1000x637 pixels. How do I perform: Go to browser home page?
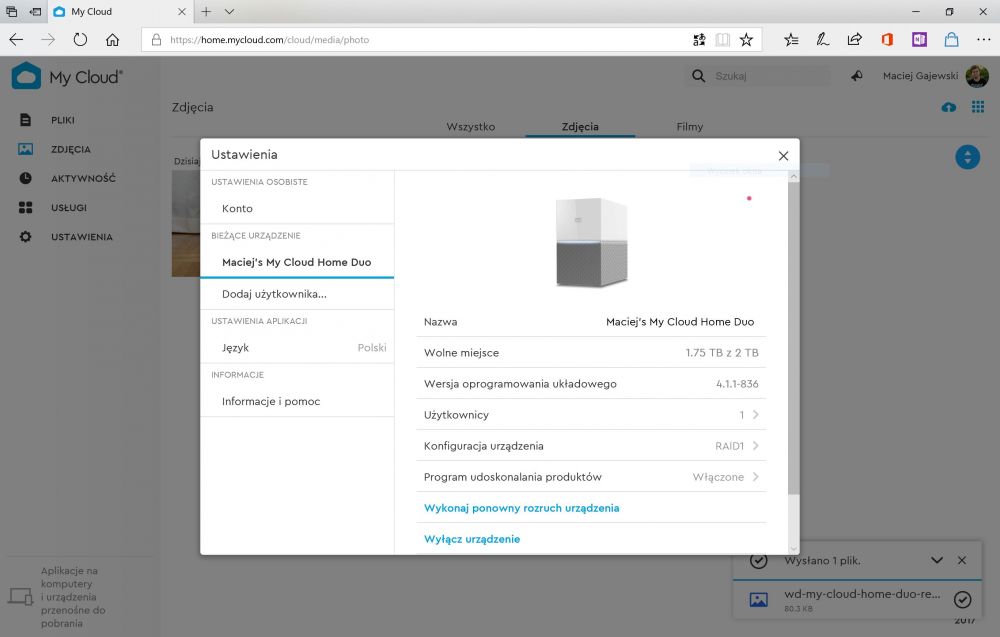[112, 40]
